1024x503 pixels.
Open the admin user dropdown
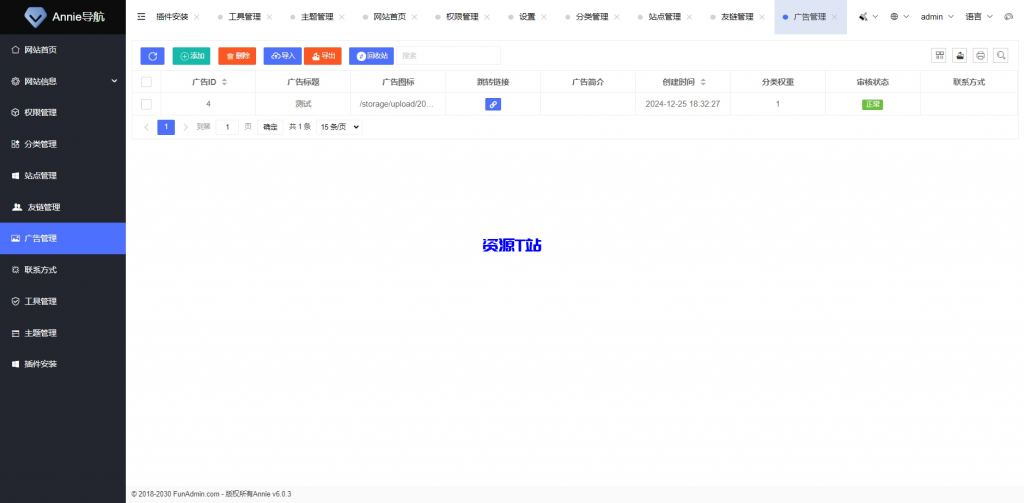click(x=937, y=17)
